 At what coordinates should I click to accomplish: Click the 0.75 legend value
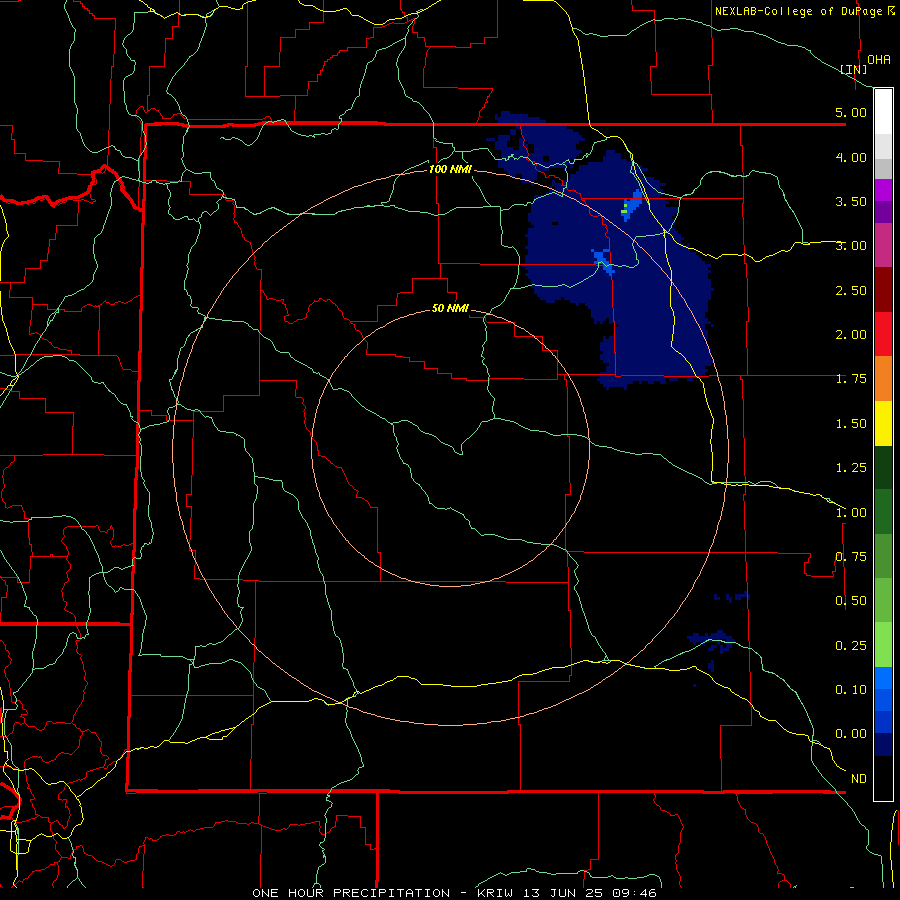click(x=851, y=556)
